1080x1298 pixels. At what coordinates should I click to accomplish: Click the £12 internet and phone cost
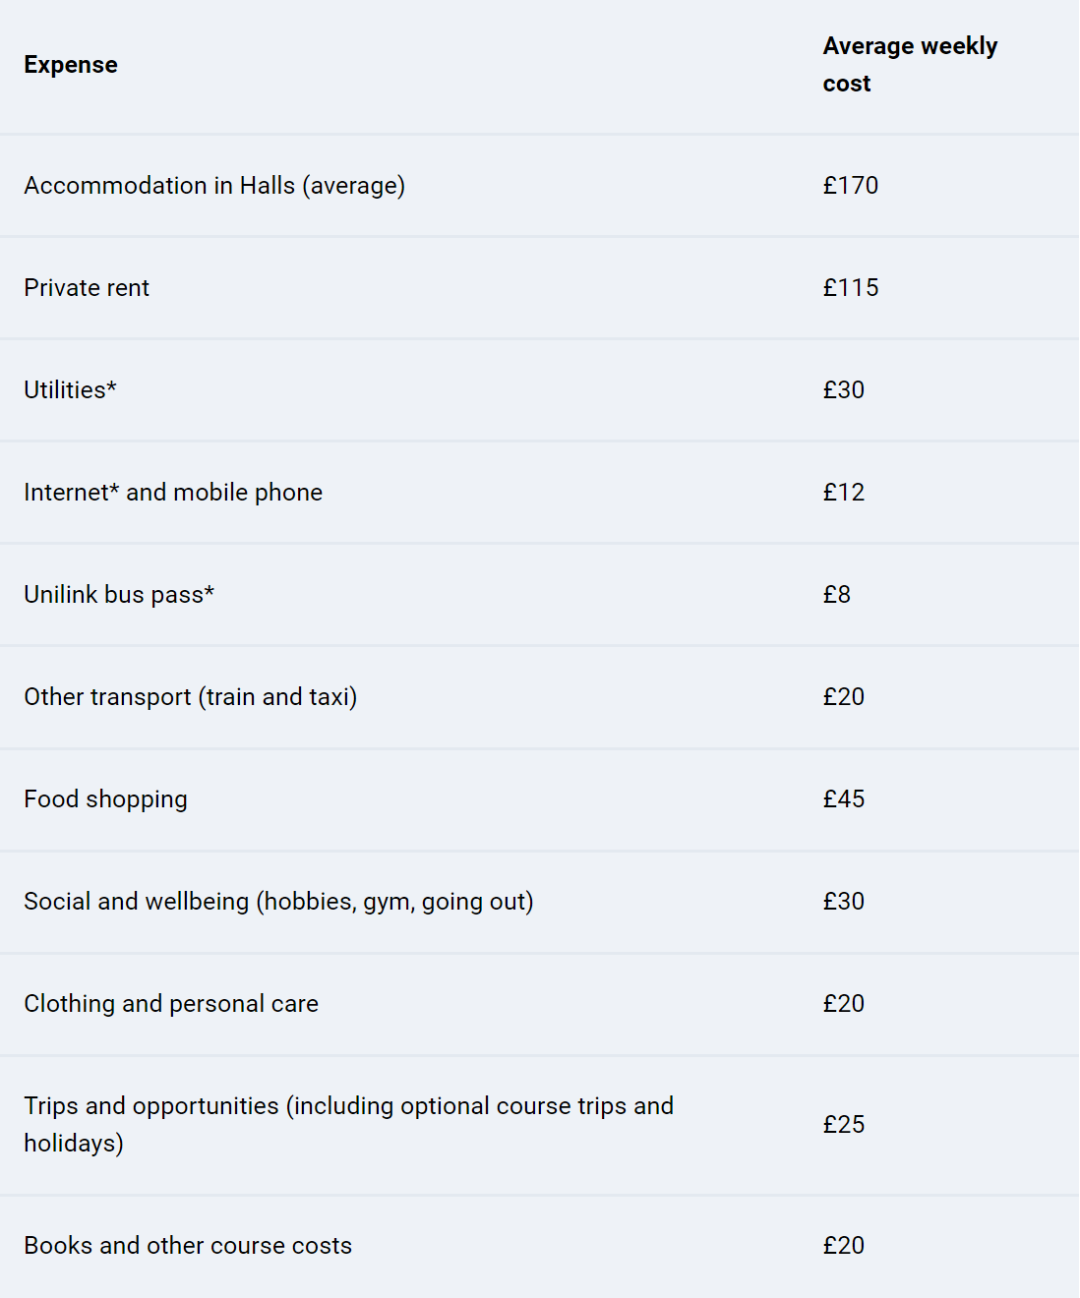pos(843,492)
